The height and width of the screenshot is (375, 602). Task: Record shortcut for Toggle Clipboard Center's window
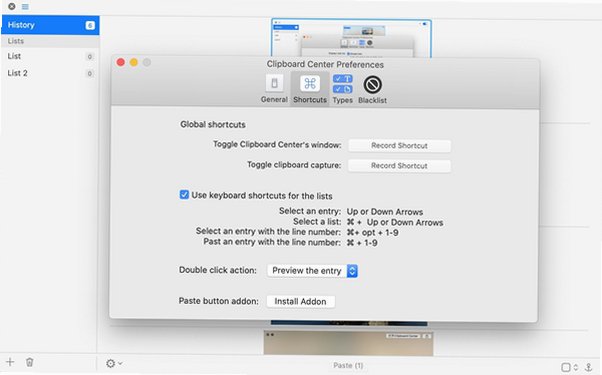399,146
